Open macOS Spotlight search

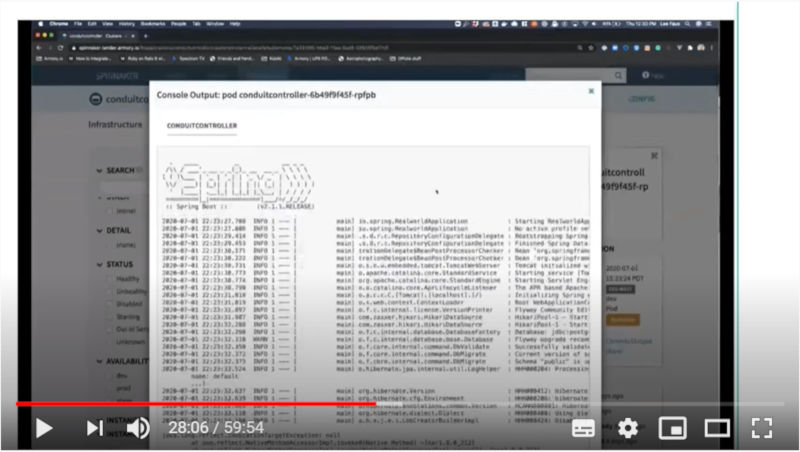coord(687,23)
